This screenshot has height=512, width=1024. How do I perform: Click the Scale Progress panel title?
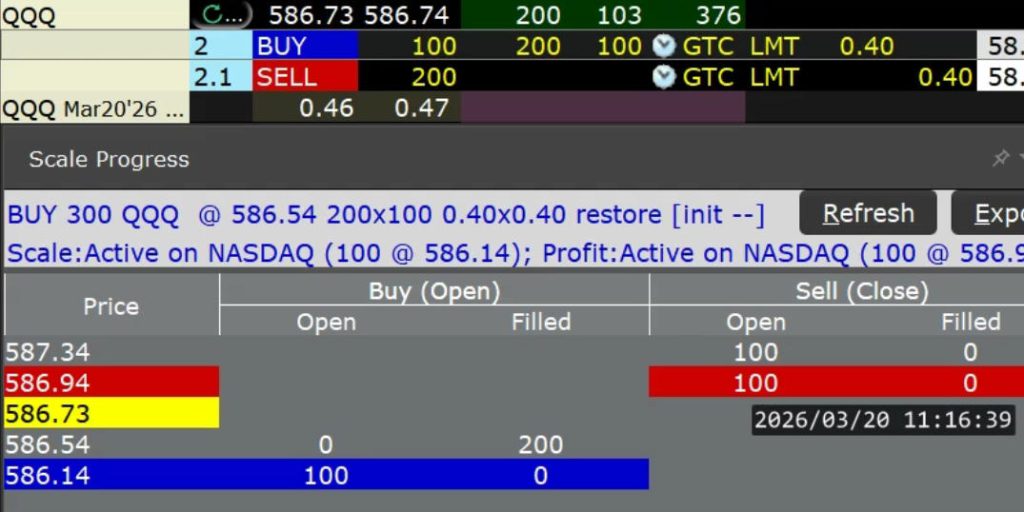tap(108, 159)
